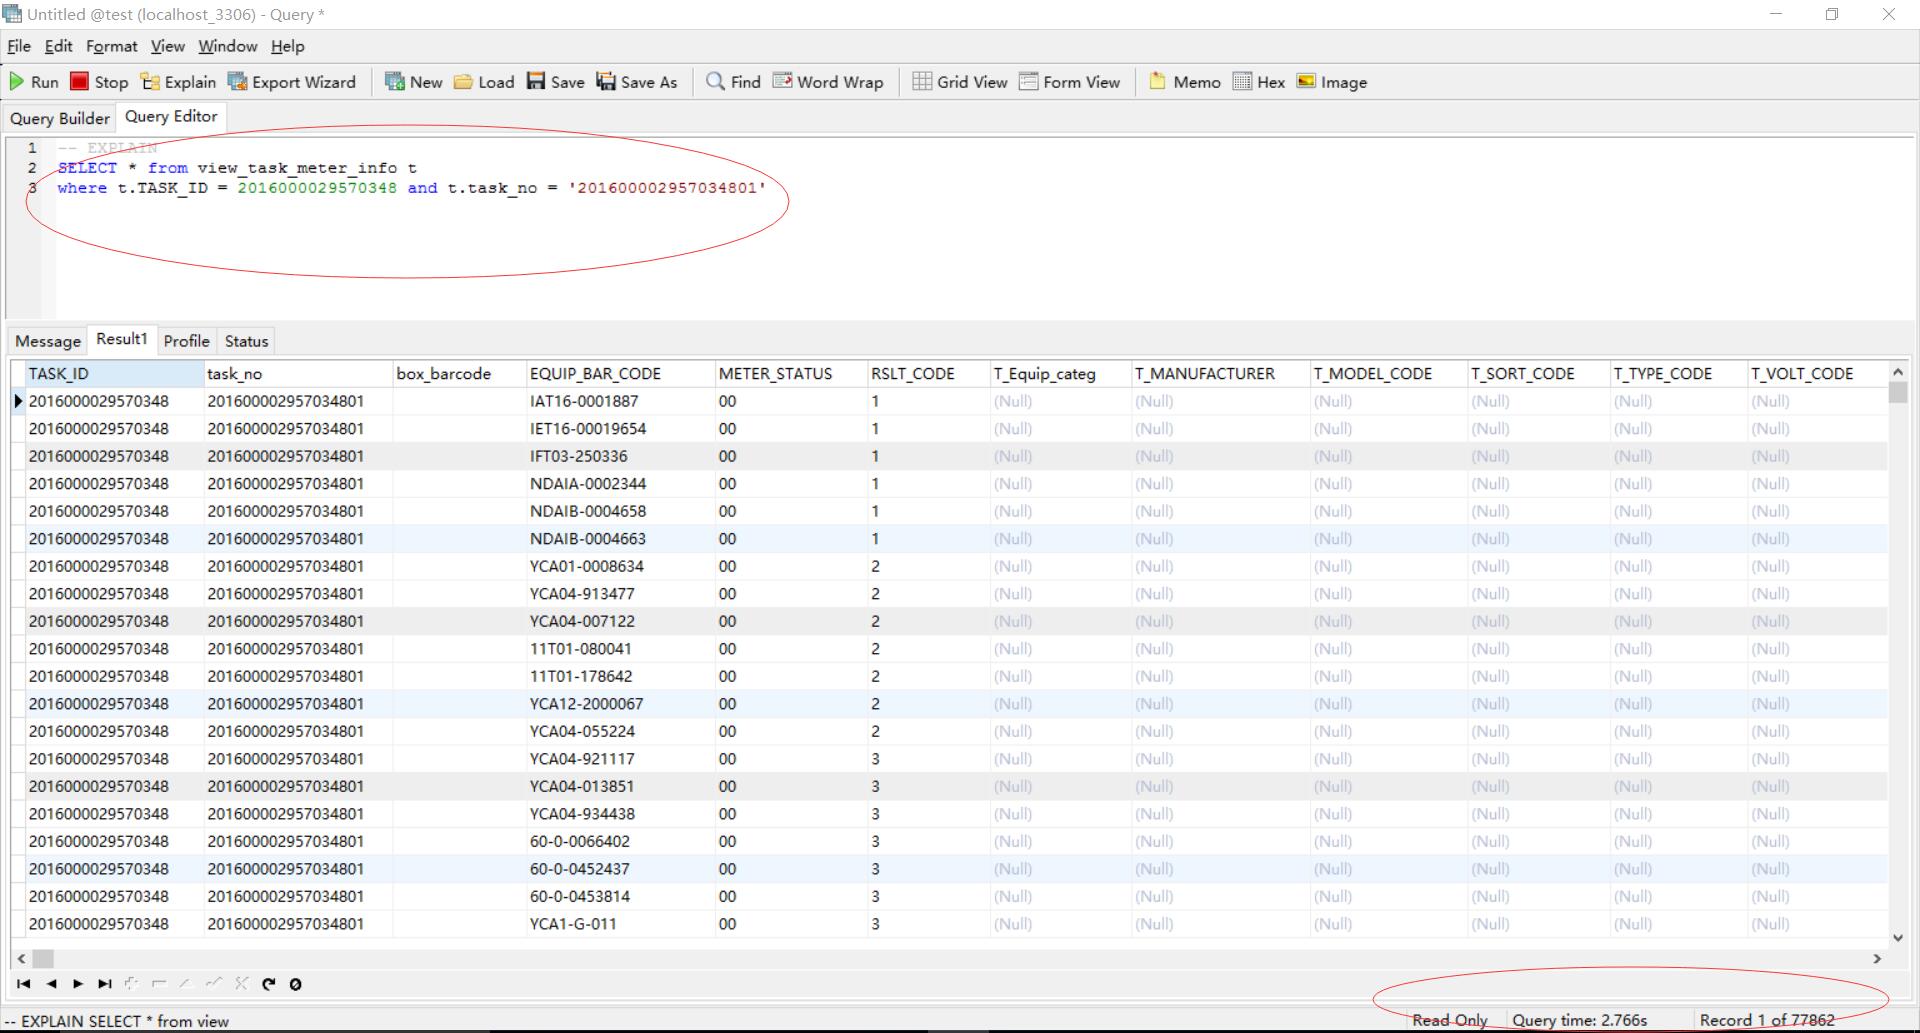The height and width of the screenshot is (1033, 1920).
Task: Open the Format menu
Action: 111,46
